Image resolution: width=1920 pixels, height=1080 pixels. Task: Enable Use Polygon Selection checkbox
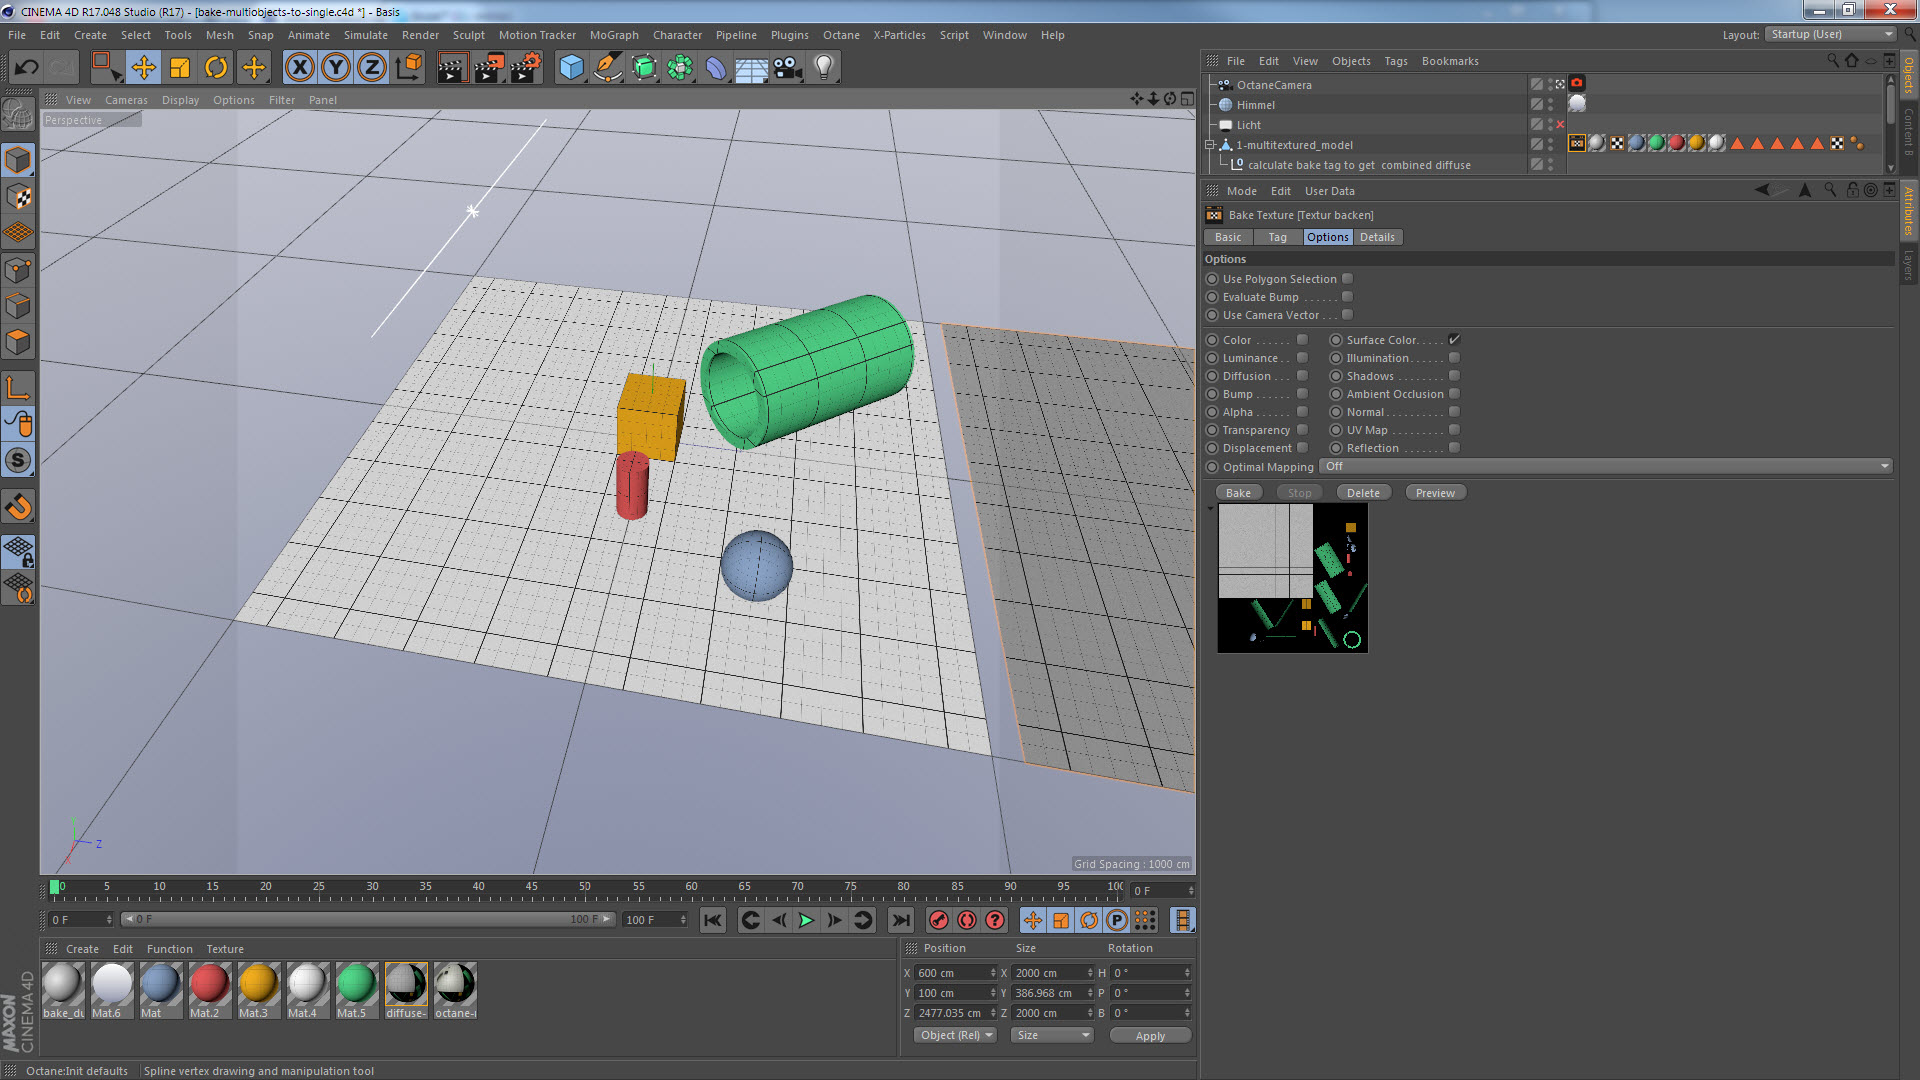1347,279
